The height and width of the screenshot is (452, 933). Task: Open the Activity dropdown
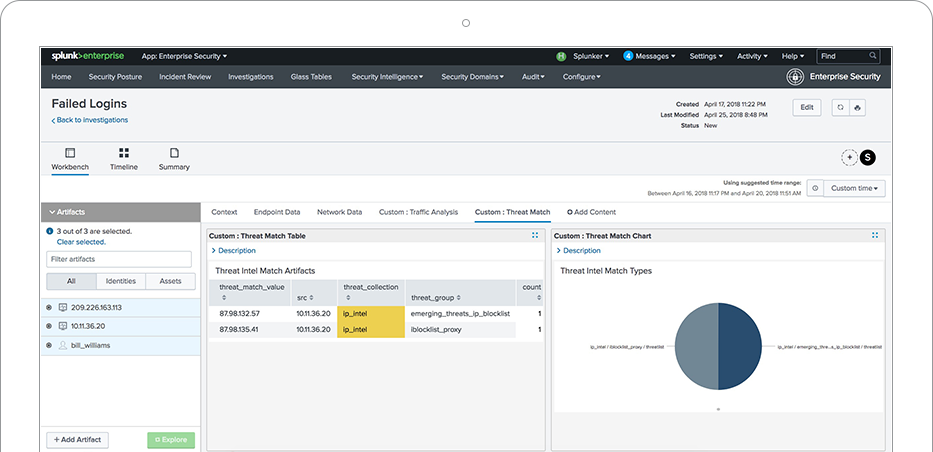coord(752,56)
